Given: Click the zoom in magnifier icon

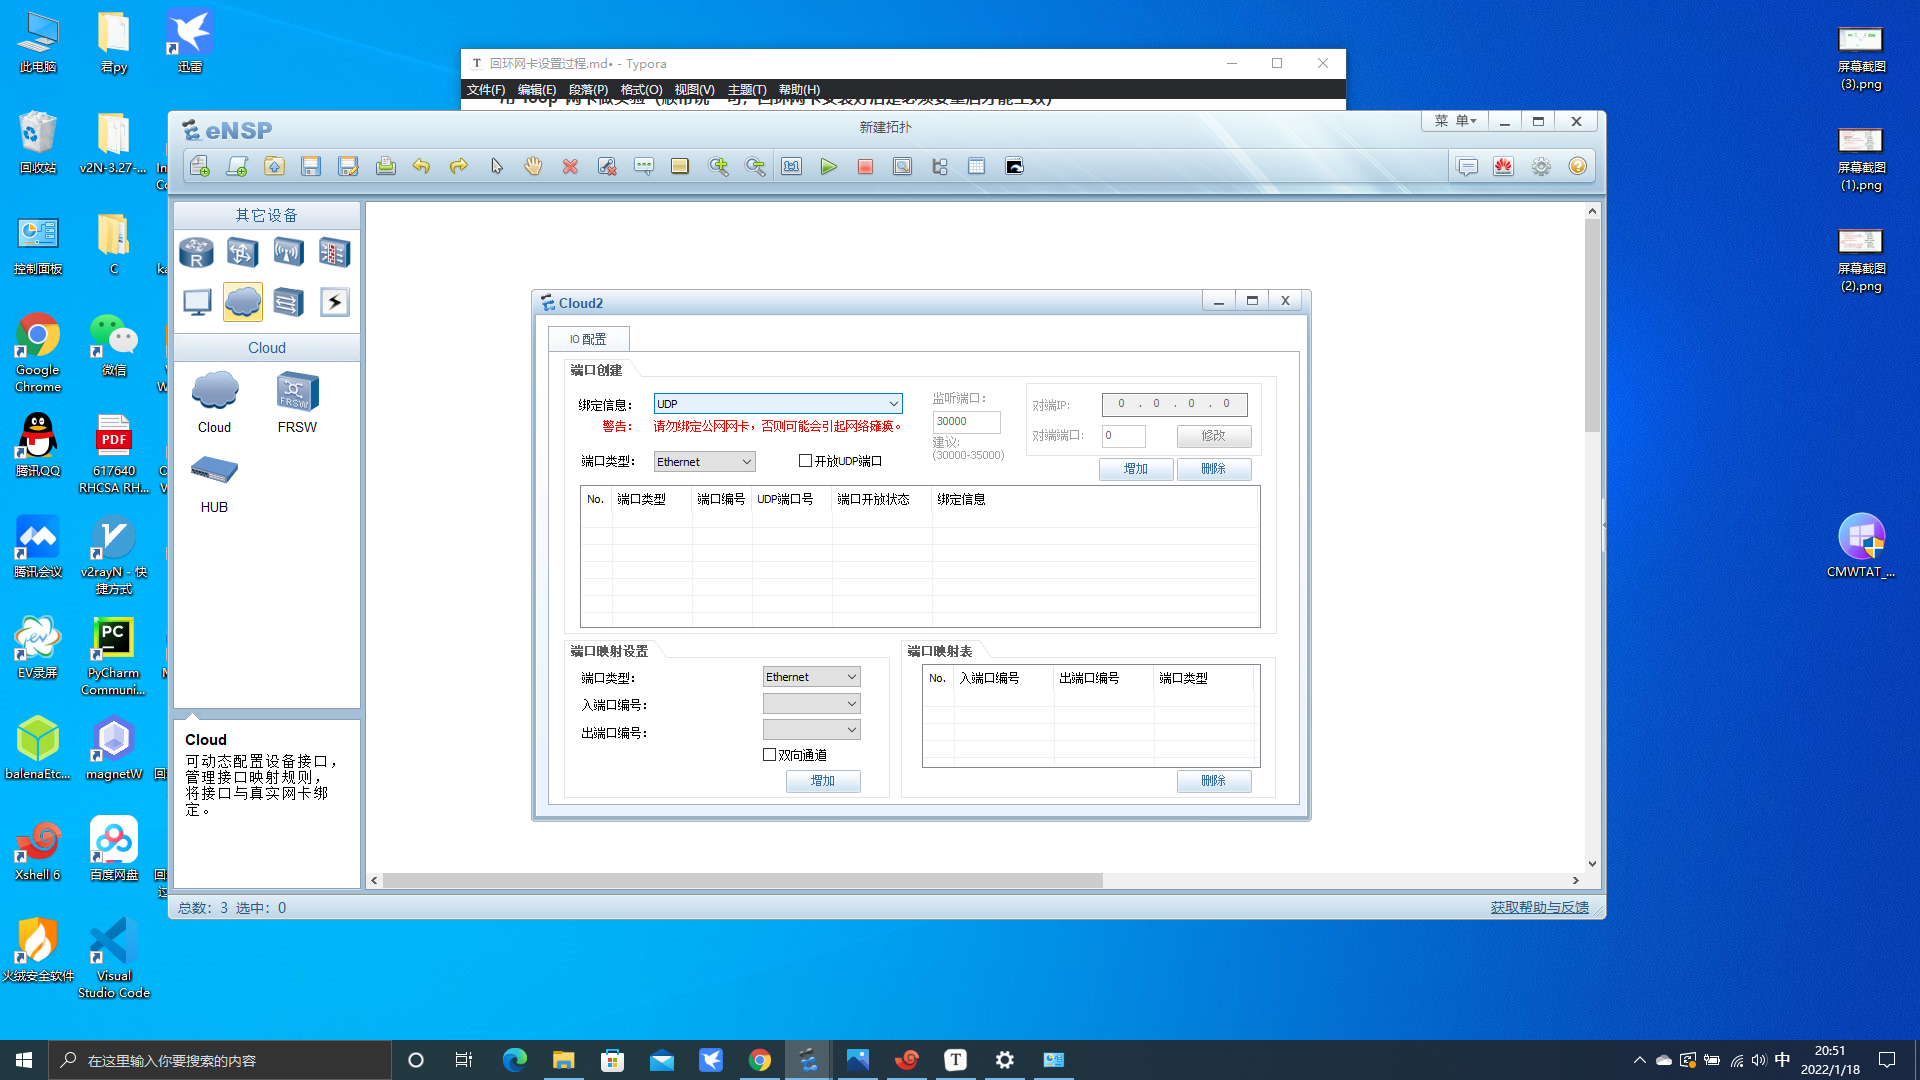Looking at the screenshot, I should click(718, 167).
